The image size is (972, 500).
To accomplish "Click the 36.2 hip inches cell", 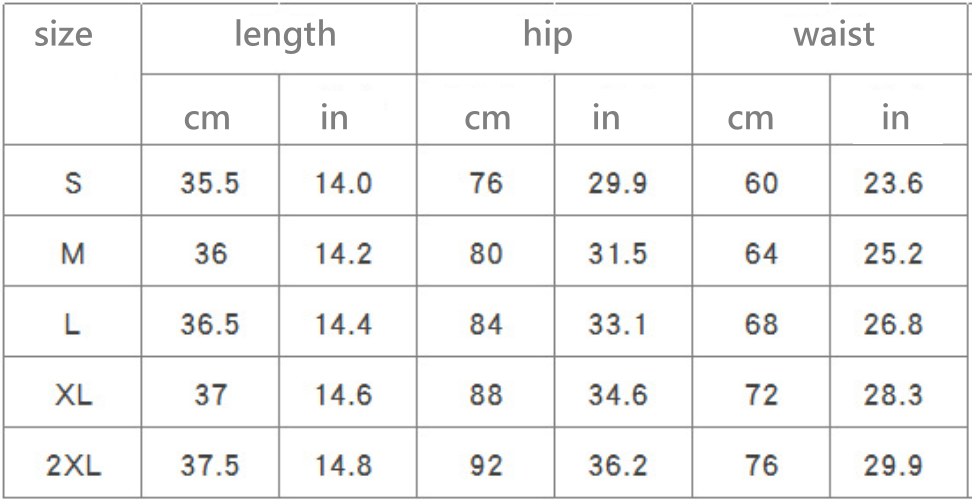I will (617, 465).
